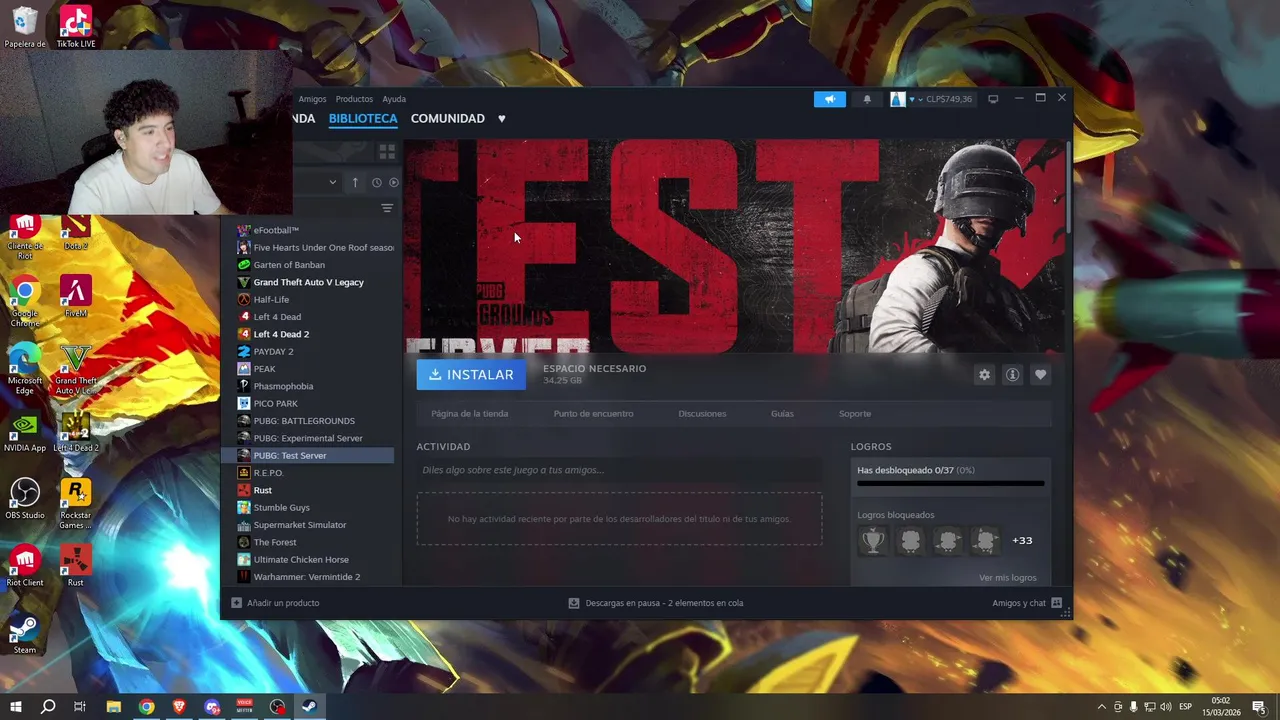Open Punto de encuentro link
This screenshot has height=720, width=1280.
tap(593, 413)
